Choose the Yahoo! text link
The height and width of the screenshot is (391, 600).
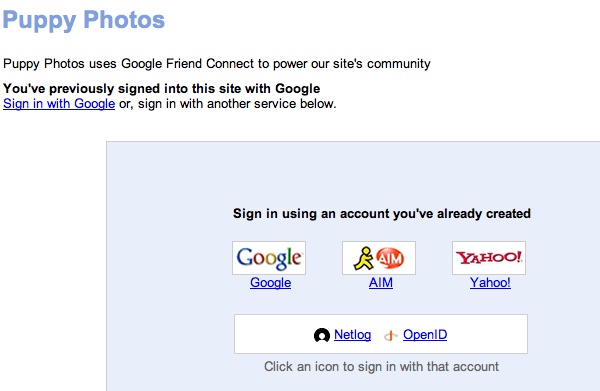[490, 282]
